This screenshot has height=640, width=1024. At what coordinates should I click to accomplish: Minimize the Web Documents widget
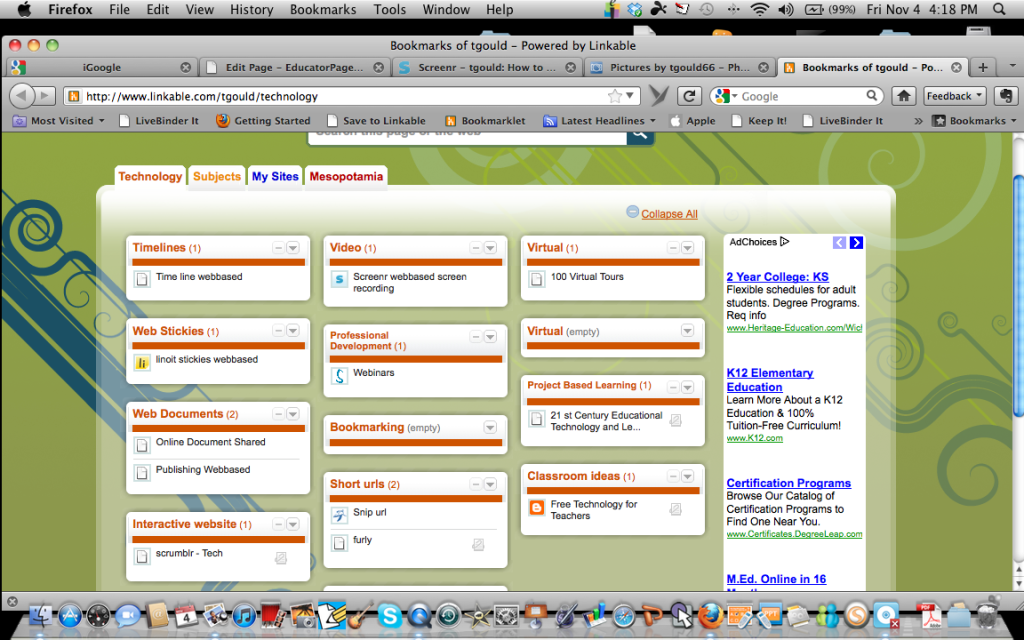click(278, 414)
